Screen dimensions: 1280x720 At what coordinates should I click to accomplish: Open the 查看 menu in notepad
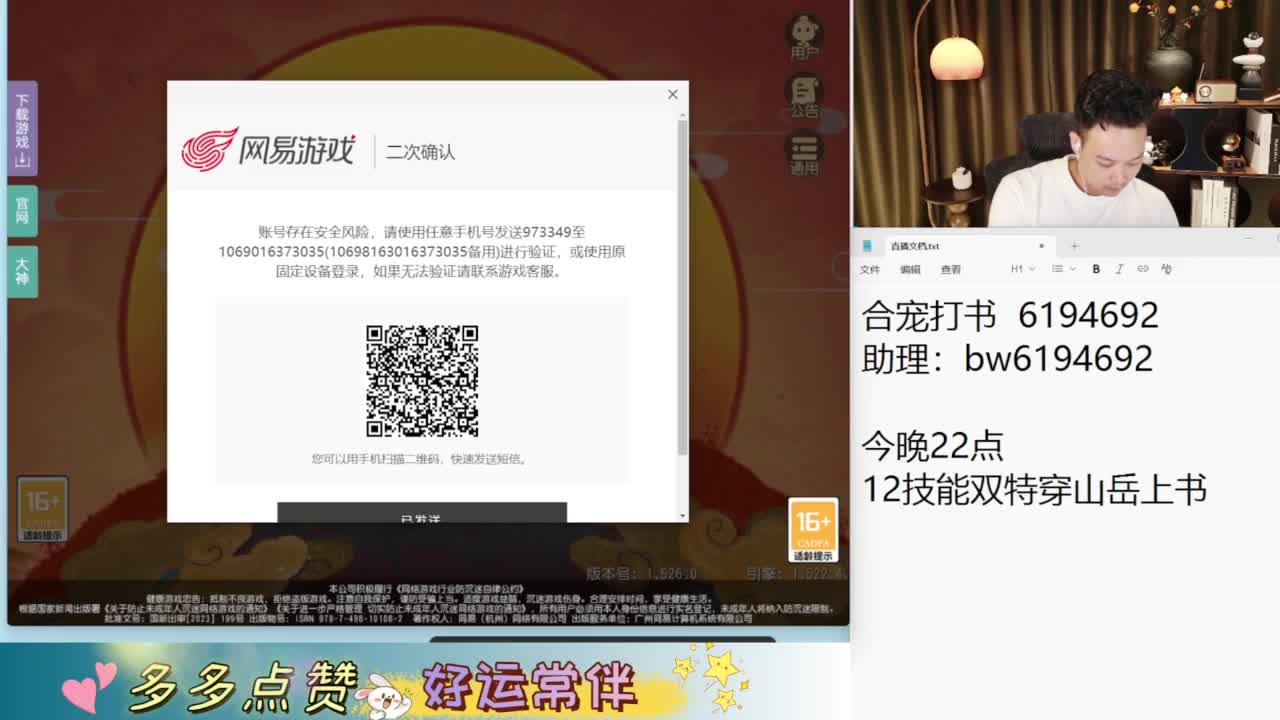coord(951,269)
